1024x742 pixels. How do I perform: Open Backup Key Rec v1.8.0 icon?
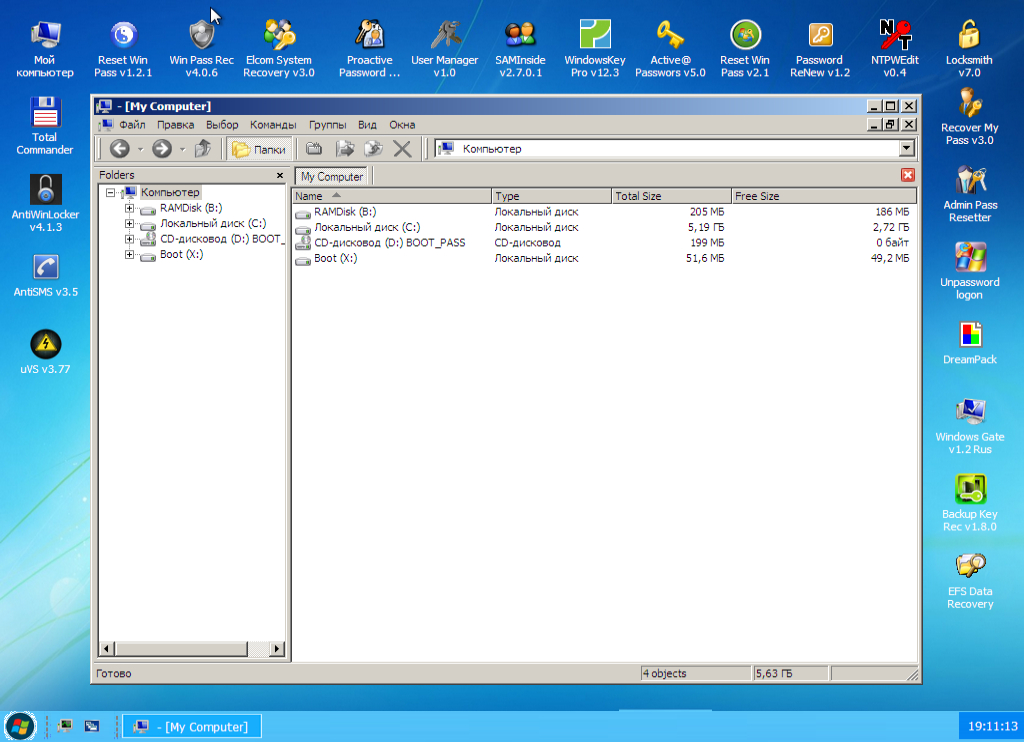pyautogui.click(x=970, y=503)
